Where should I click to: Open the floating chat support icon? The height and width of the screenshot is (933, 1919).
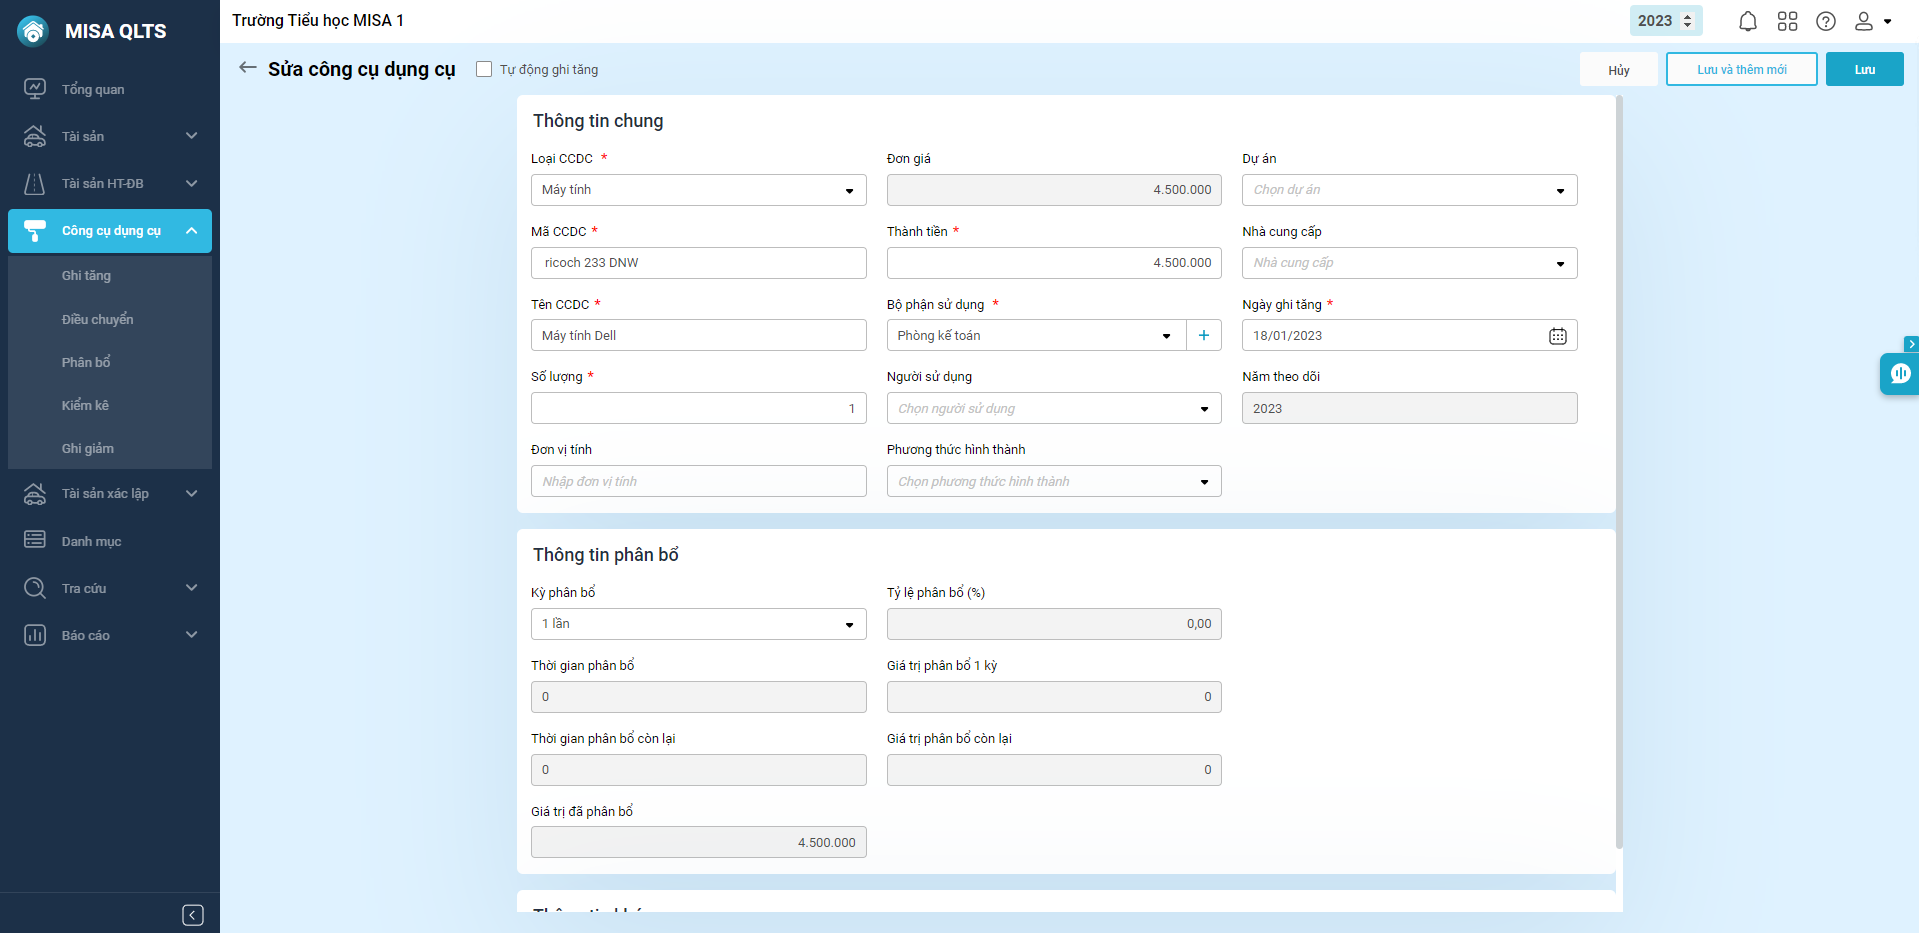1899,374
